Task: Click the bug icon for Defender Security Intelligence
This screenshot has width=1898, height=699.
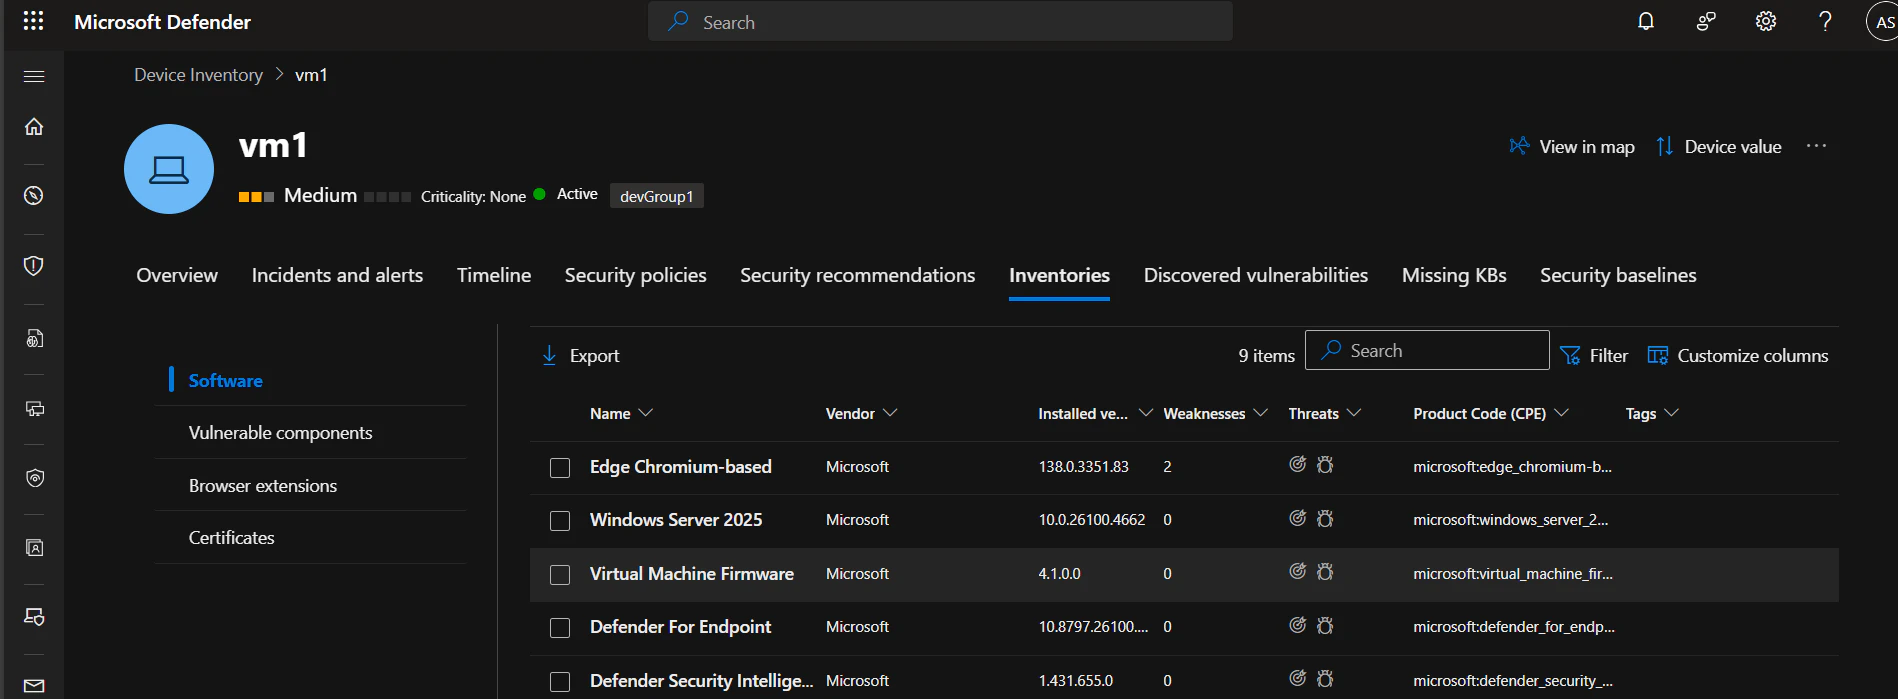Action: click(x=1325, y=678)
